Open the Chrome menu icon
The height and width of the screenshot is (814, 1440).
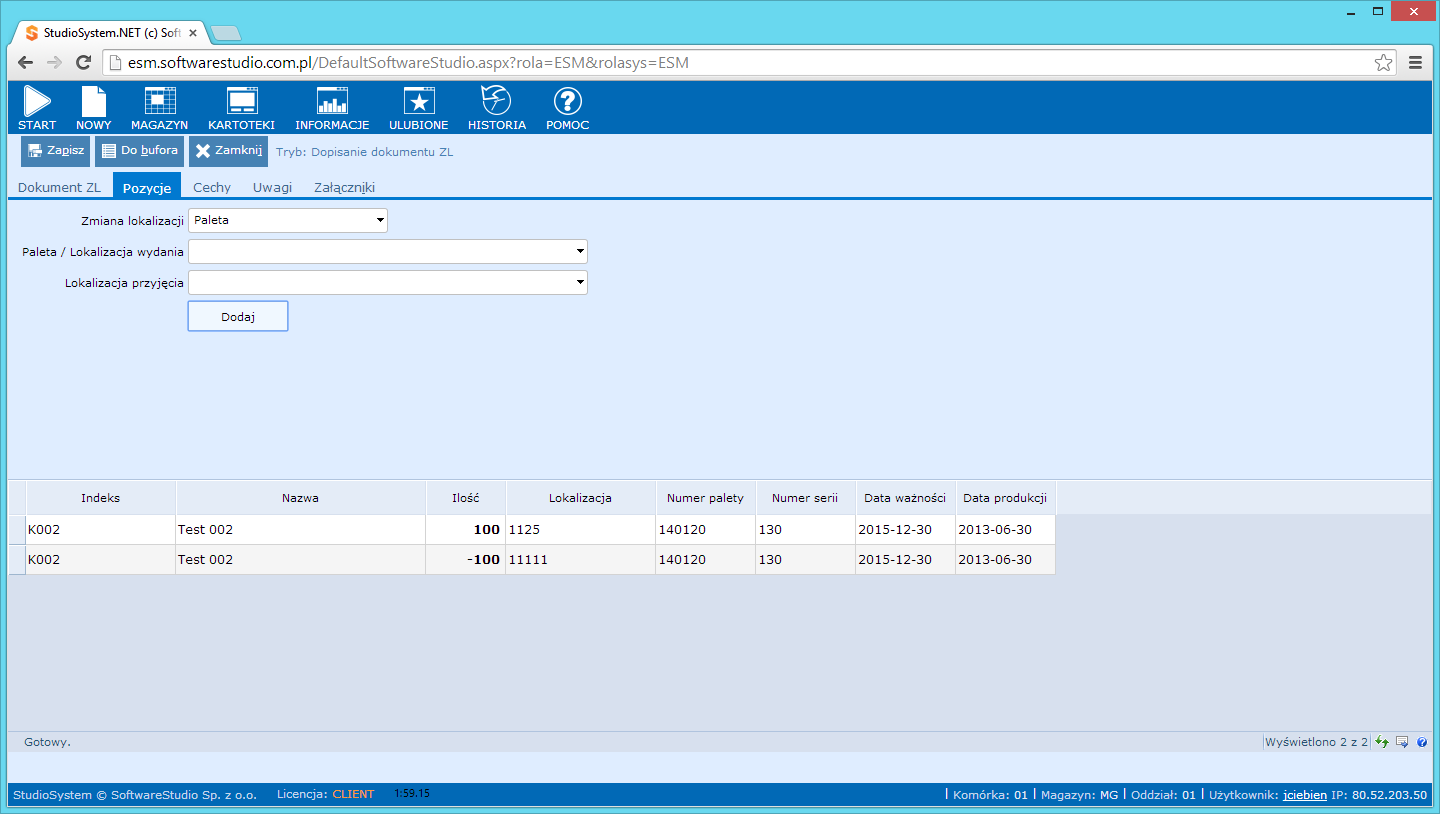click(1415, 63)
